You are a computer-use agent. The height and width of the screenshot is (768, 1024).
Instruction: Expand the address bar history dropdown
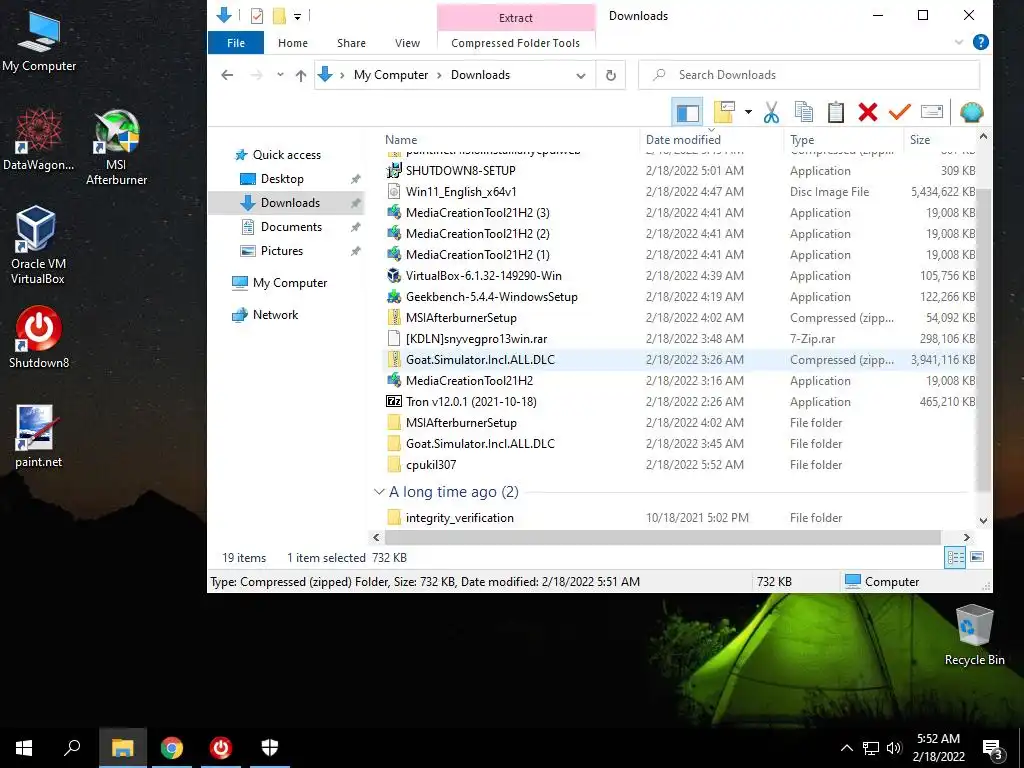tap(581, 76)
